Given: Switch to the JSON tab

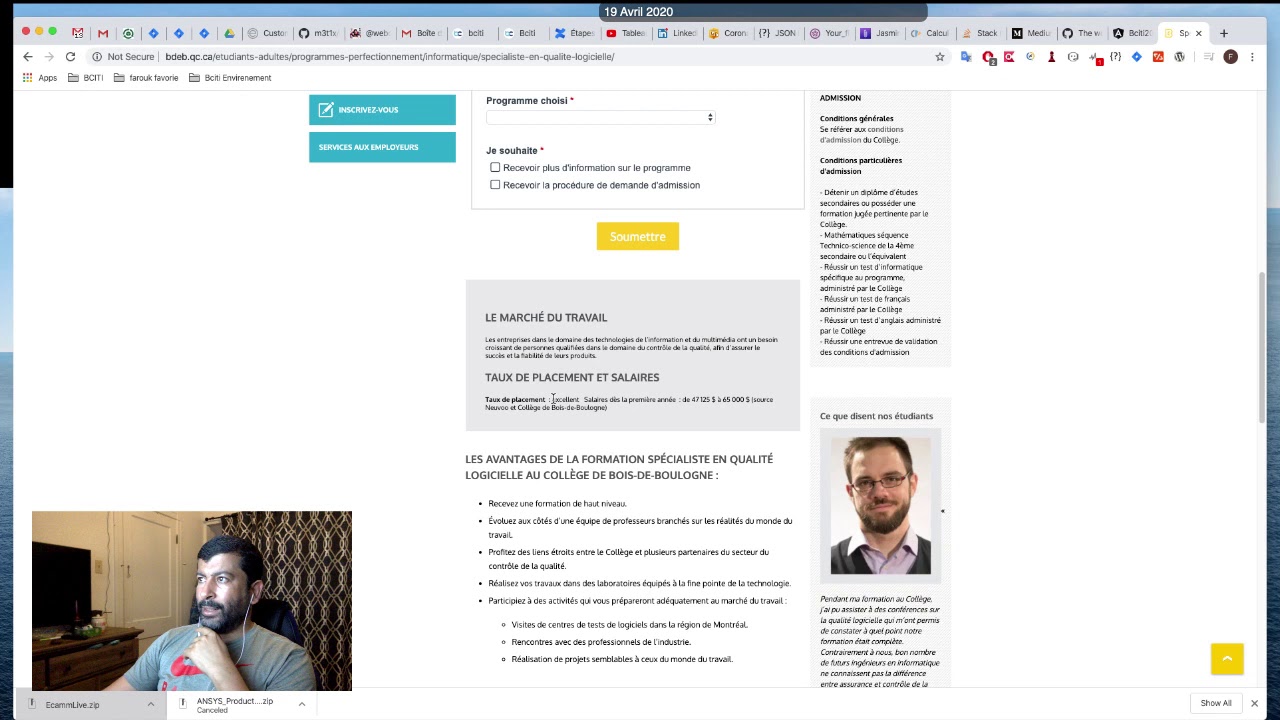Looking at the screenshot, I should (778, 33).
